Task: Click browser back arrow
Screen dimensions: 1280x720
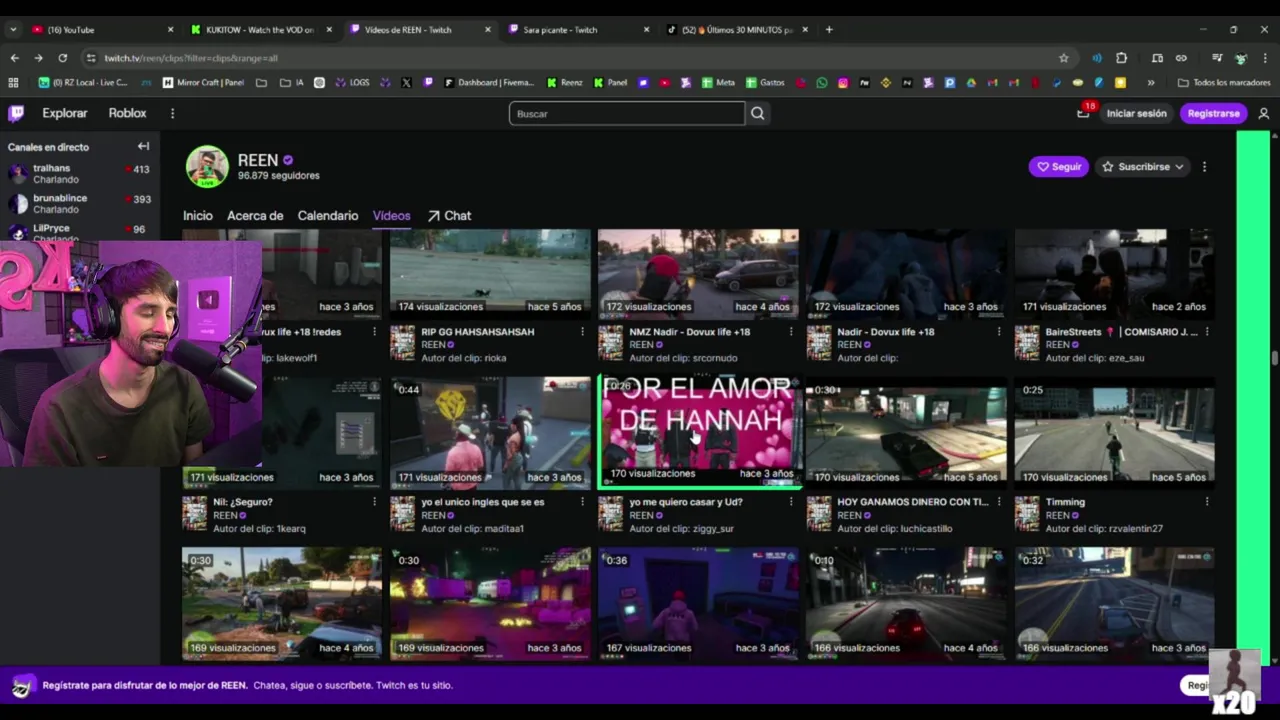Action: pyautogui.click(x=14, y=58)
